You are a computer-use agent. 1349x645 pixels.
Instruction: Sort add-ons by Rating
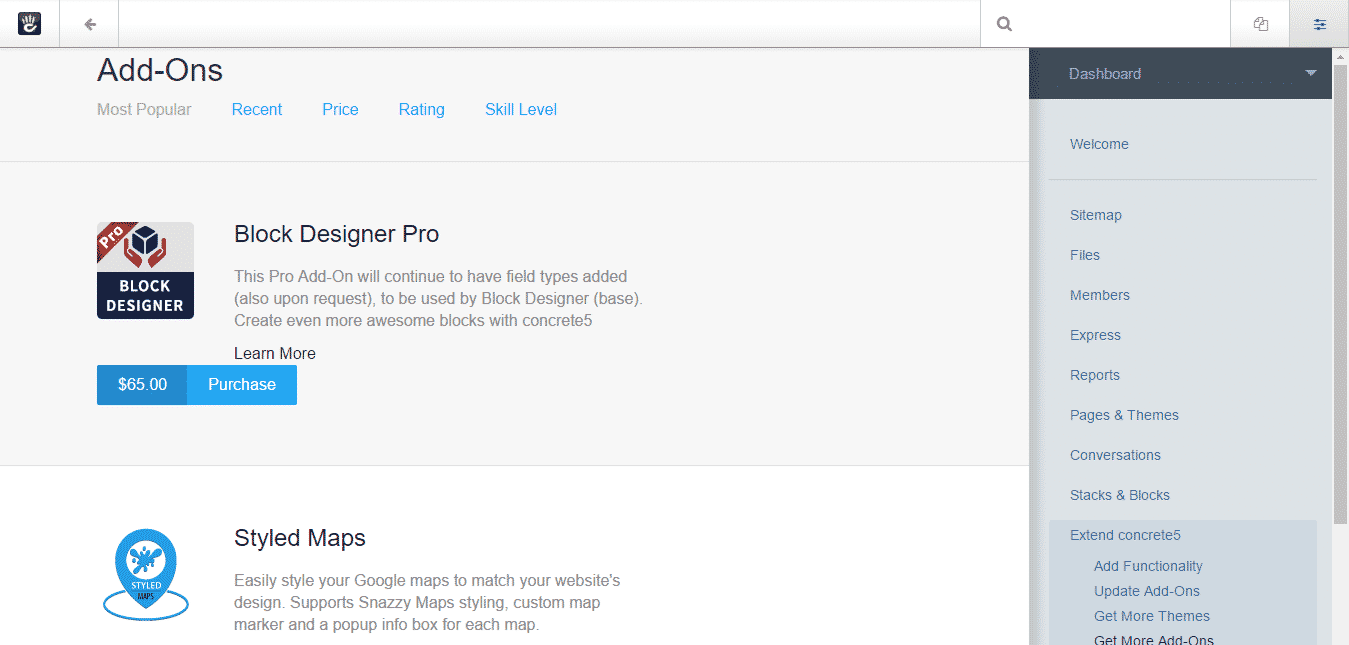(421, 109)
